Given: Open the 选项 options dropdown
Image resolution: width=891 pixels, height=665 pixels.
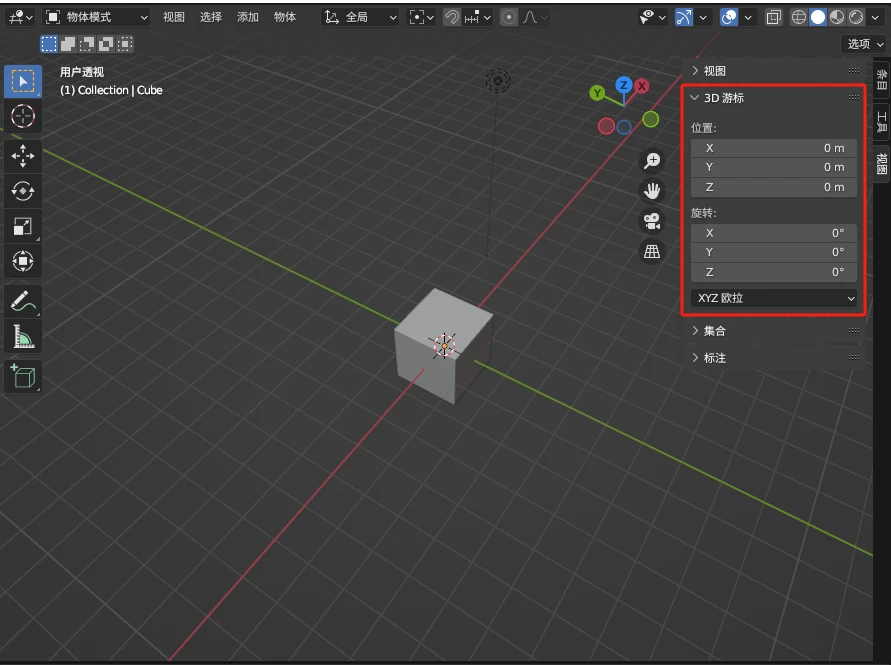Looking at the screenshot, I should (x=864, y=44).
